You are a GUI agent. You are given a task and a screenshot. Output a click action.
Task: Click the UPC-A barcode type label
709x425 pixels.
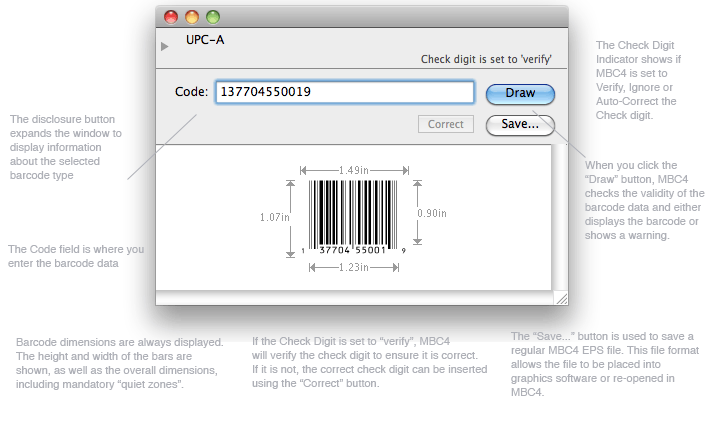point(205,40)
